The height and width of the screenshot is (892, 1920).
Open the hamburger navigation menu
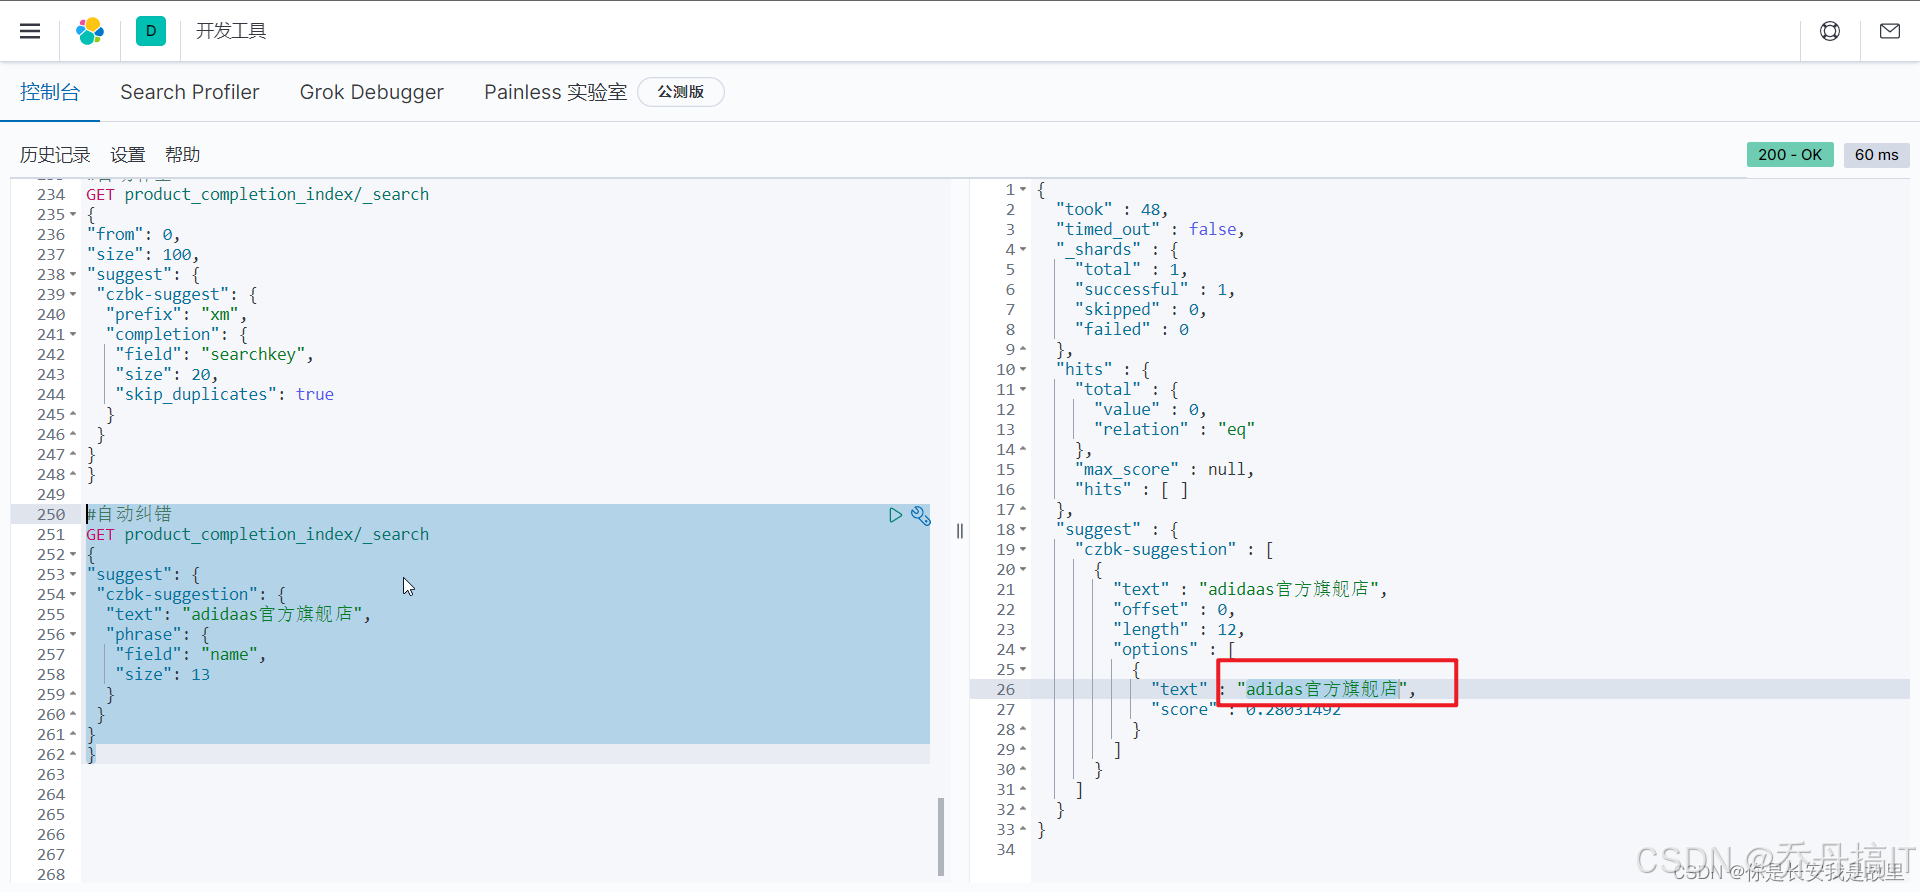tap(30, 31)
